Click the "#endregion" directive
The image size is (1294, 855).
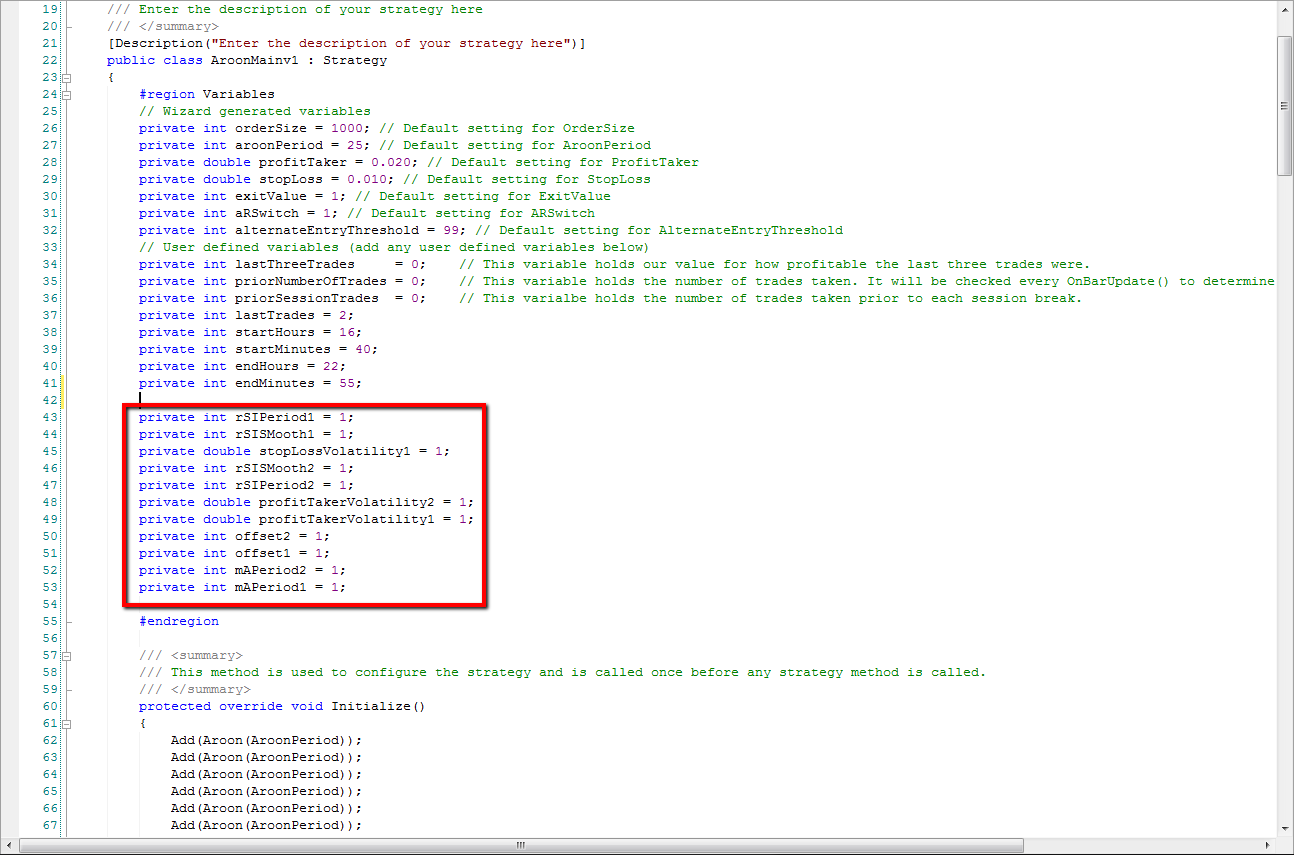pos(178,621)
